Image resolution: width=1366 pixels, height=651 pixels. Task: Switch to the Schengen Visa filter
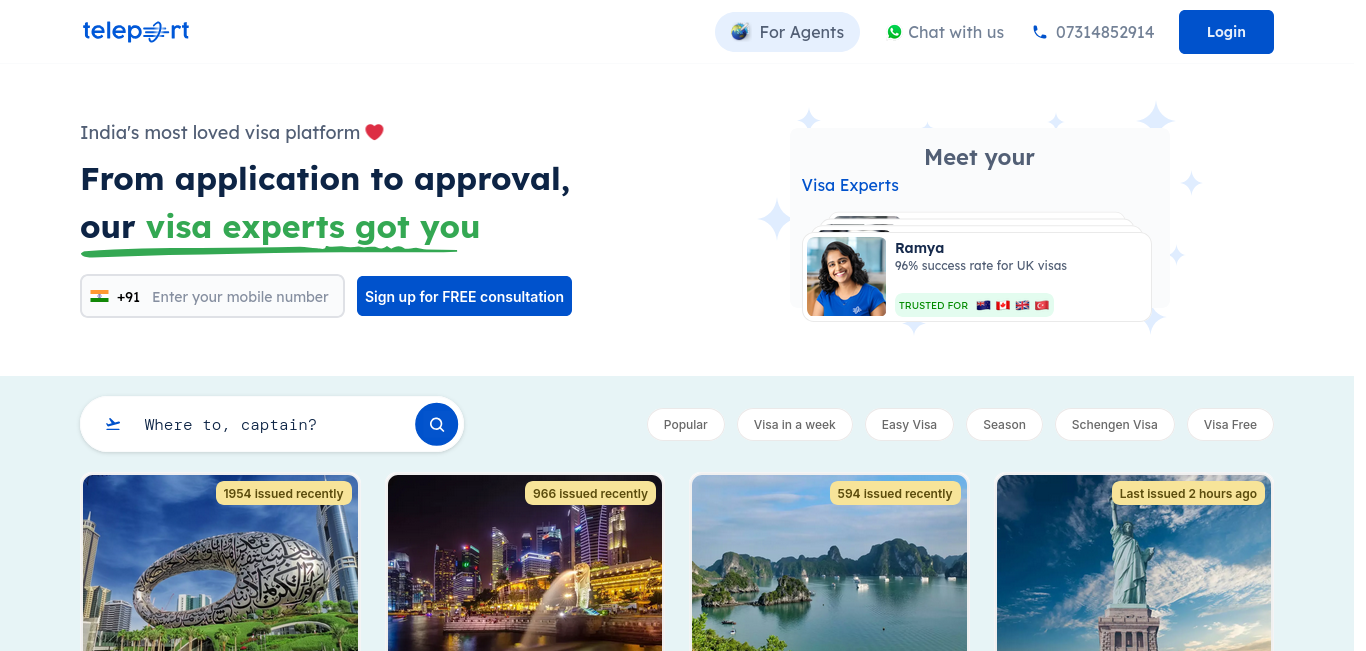coord(1114,424)
